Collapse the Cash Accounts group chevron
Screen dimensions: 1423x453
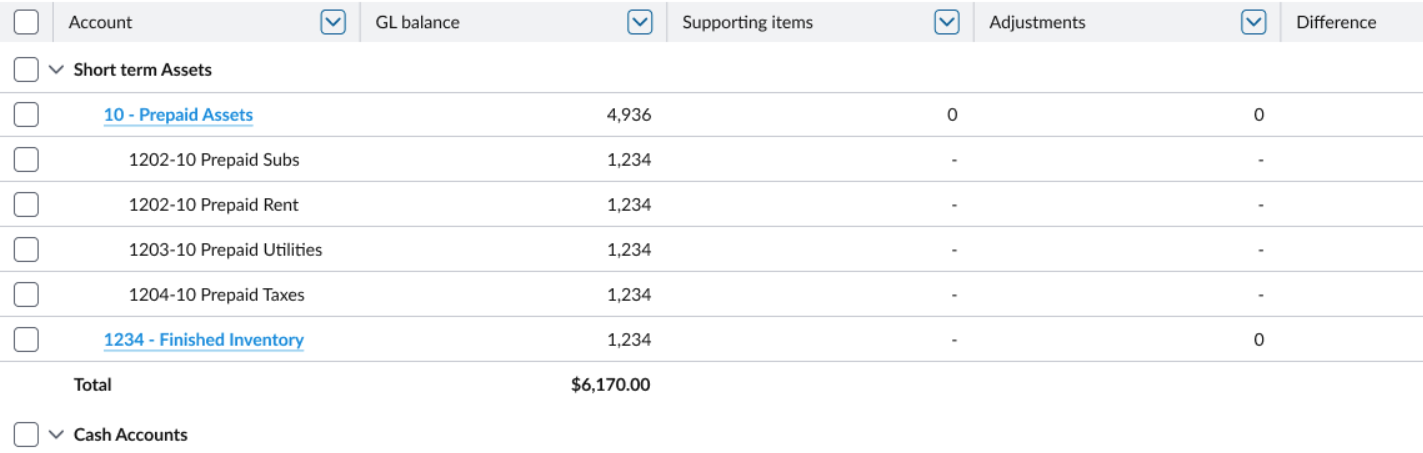click(x=55, y=435)
